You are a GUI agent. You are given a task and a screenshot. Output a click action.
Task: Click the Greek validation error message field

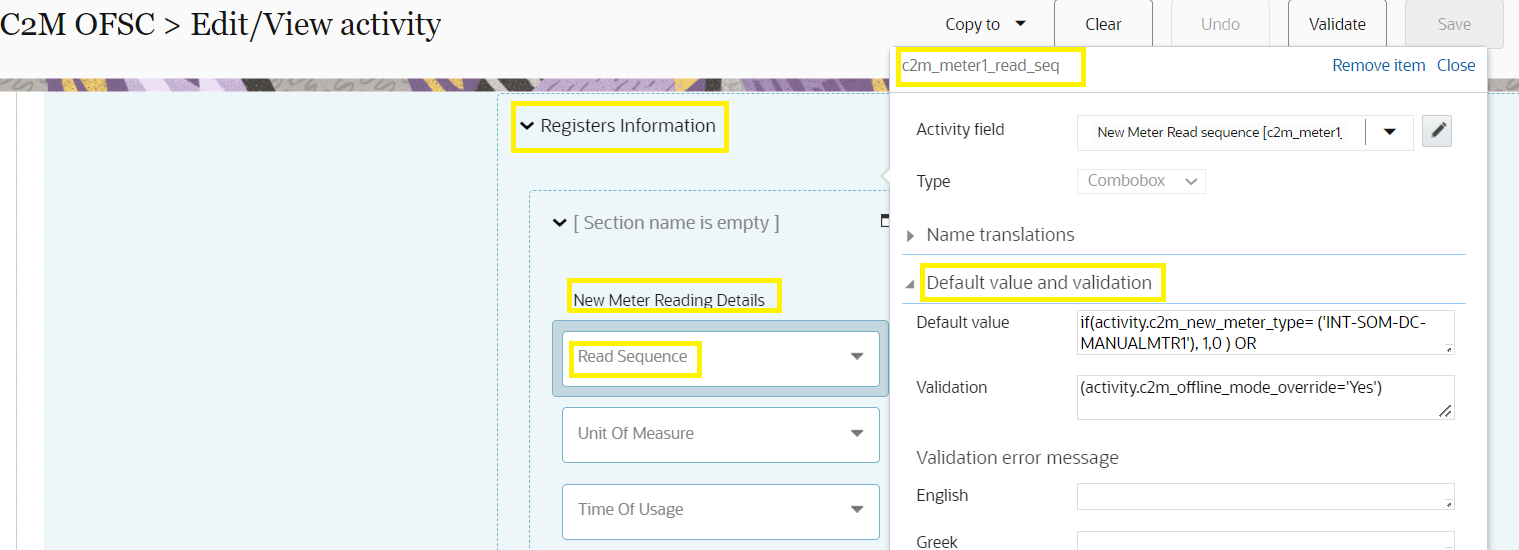pos(1265,541)
